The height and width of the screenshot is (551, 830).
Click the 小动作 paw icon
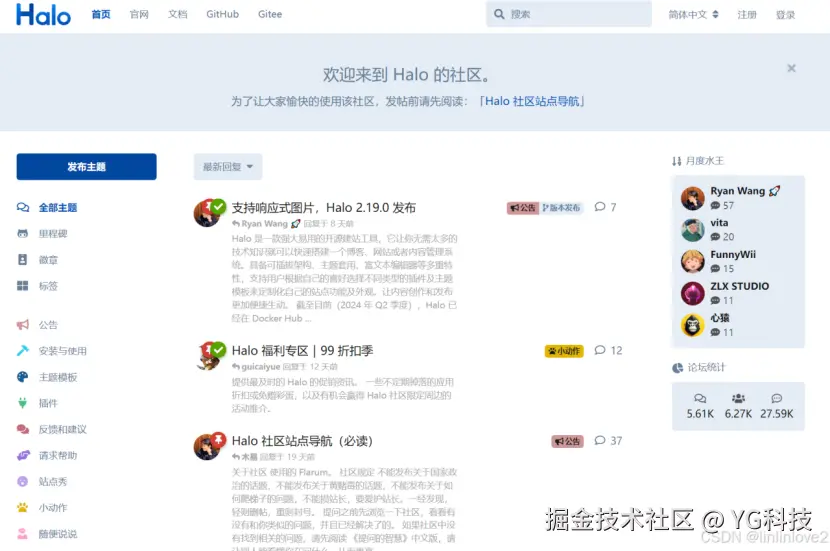23,507
